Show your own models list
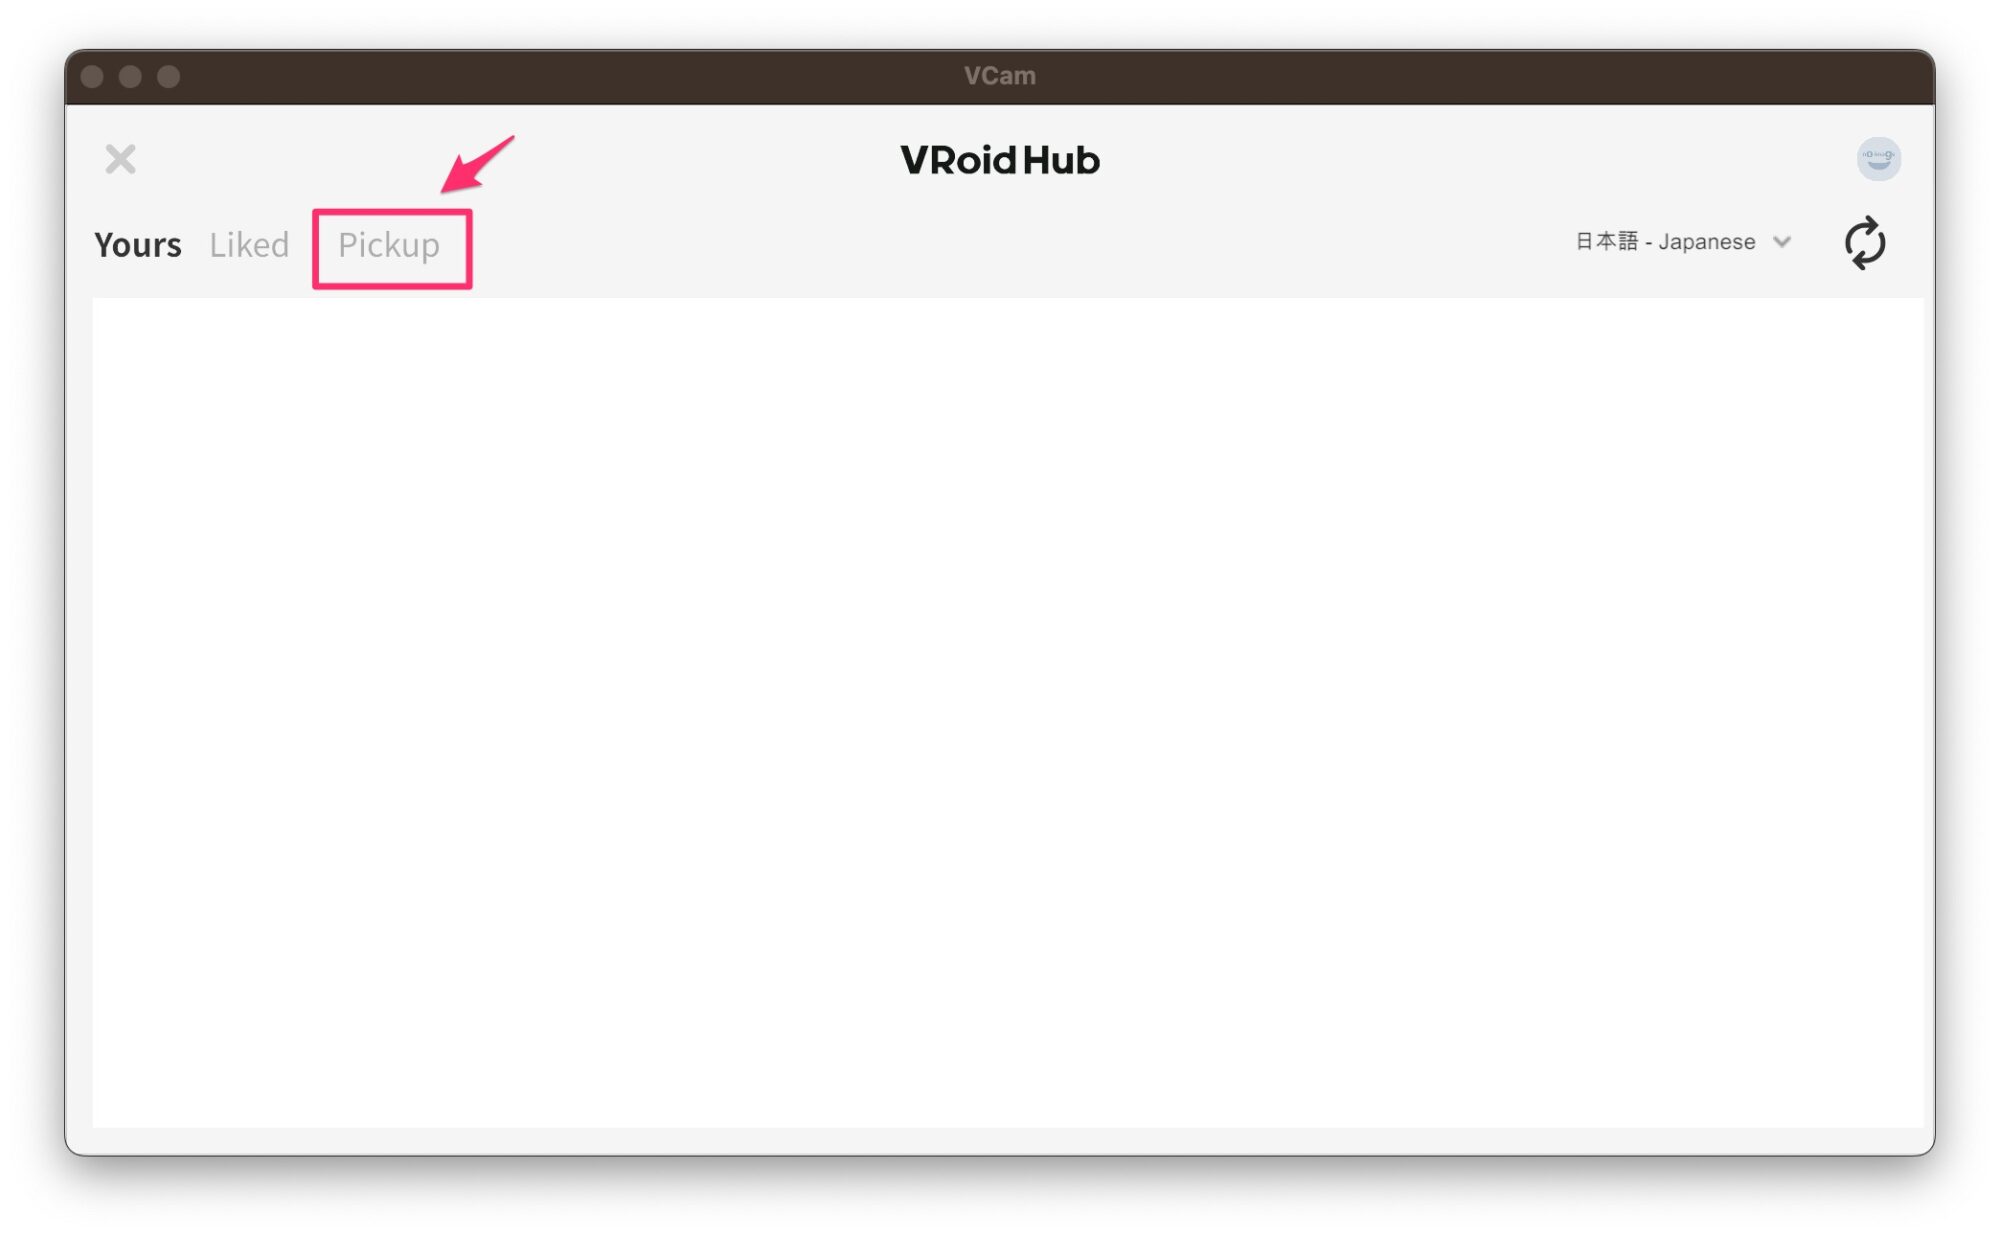This screenshot has width=2000, height=1236. pos(138,245)
